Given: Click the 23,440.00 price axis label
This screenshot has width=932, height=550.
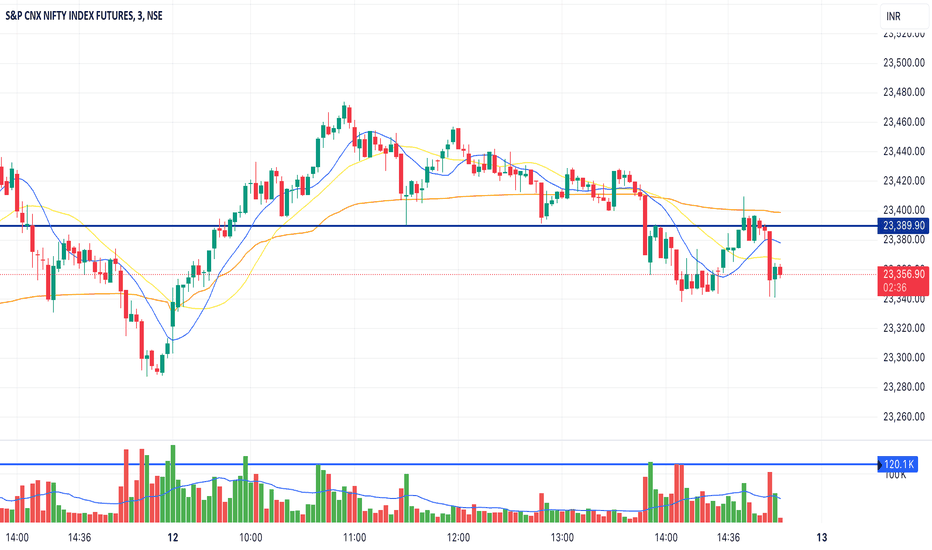Looking at the screenshot, I should tap(904, 151).
